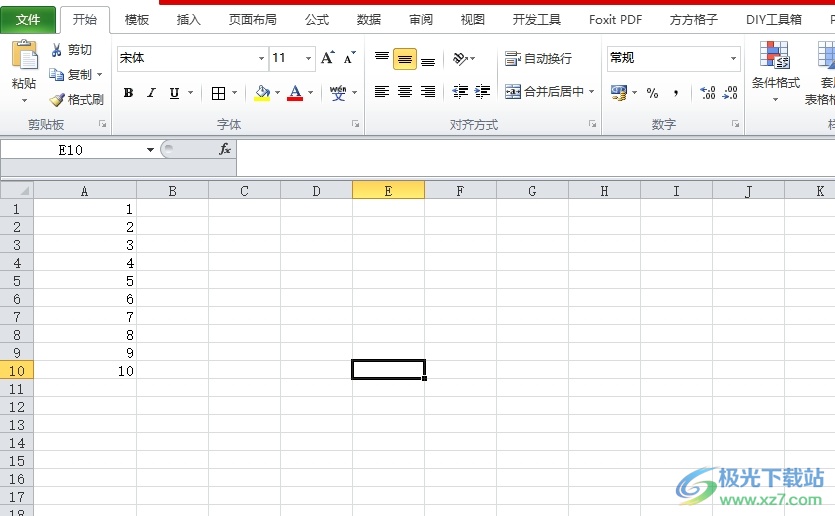Click the percent style icon
The width and height of the screenshot is (835, 516).
(652, 93)
